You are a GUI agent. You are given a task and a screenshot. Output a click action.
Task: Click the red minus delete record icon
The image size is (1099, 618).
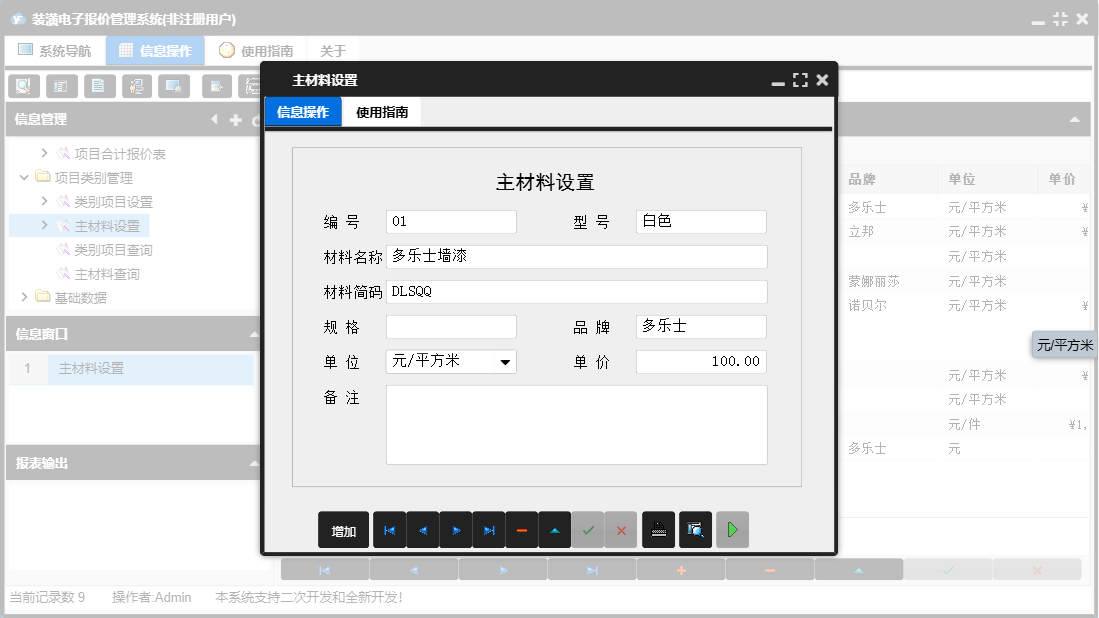click(522, 530)
